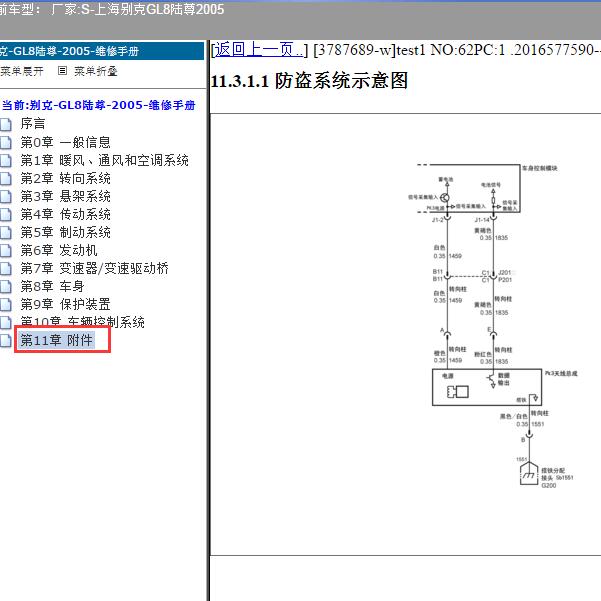The height and width of the screenshot is (601, 601).
Task: Select 第2章 转向系统 chapter
Action: point(66,178)
